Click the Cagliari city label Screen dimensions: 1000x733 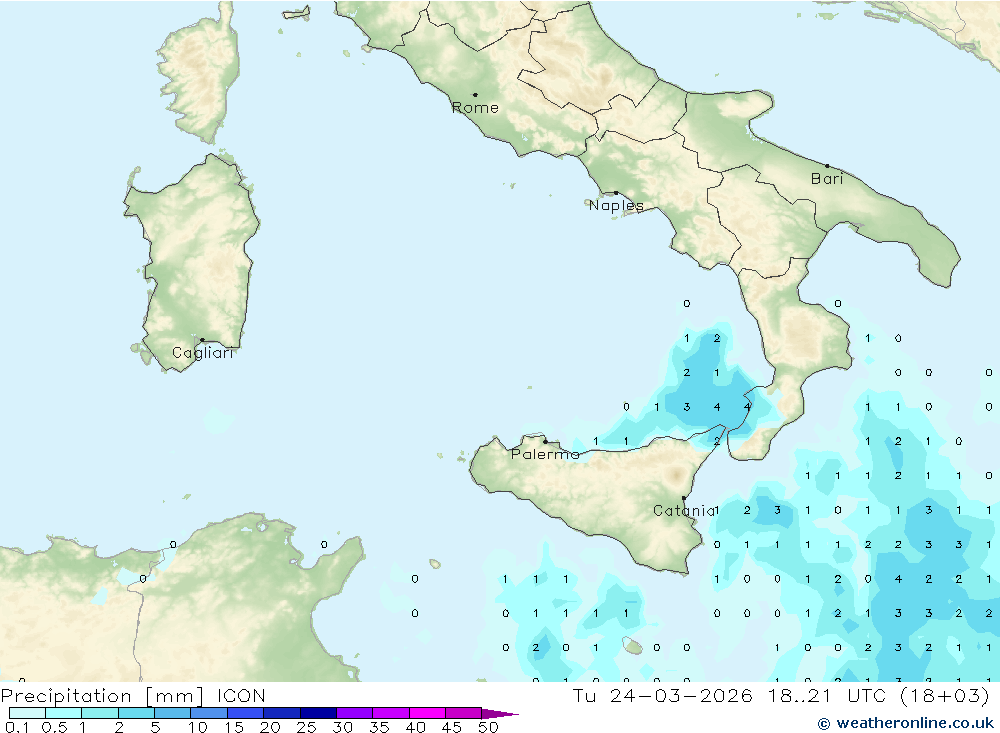(203, 353)
